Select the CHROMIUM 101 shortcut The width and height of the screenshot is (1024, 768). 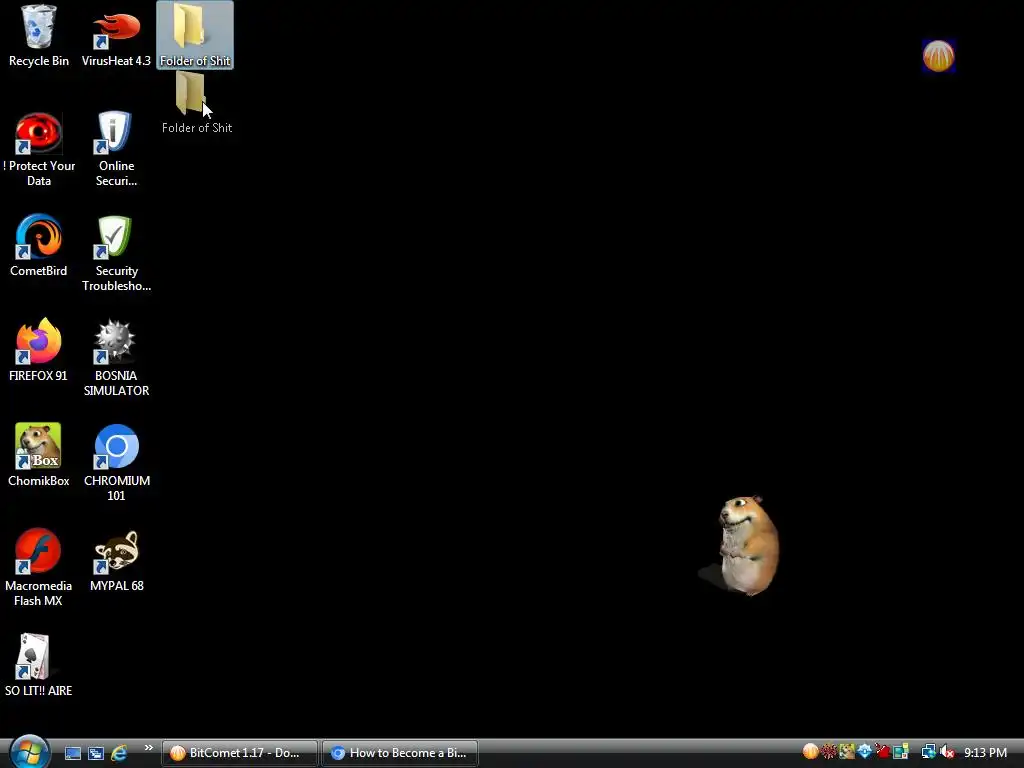[x=116, y=463]
